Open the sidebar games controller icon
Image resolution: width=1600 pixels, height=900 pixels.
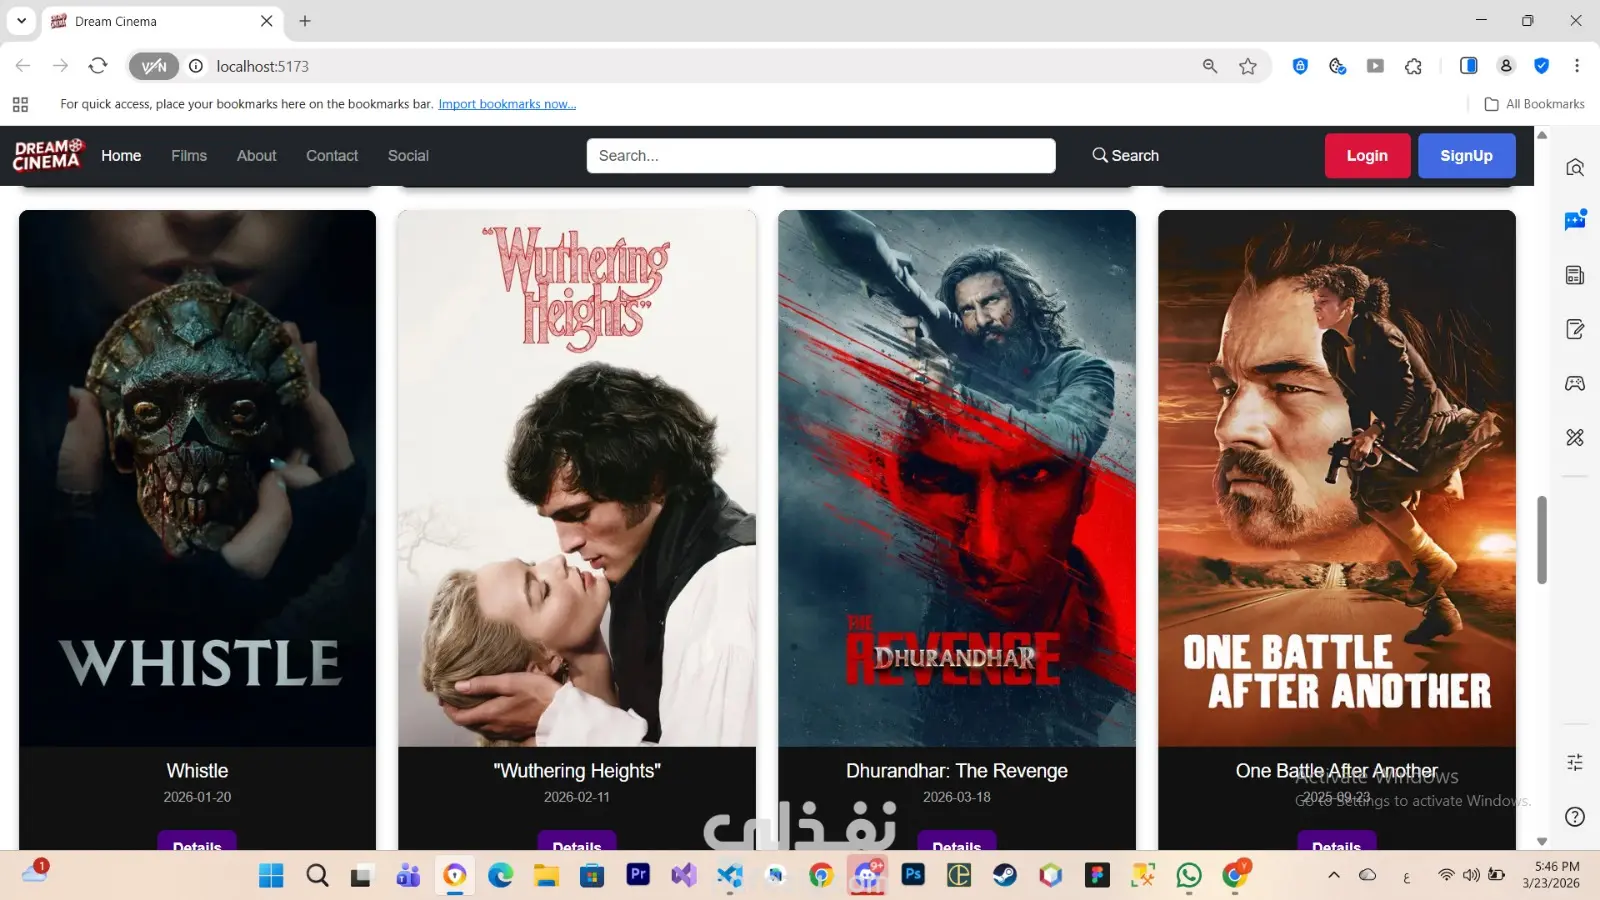tap(1575, 383)
